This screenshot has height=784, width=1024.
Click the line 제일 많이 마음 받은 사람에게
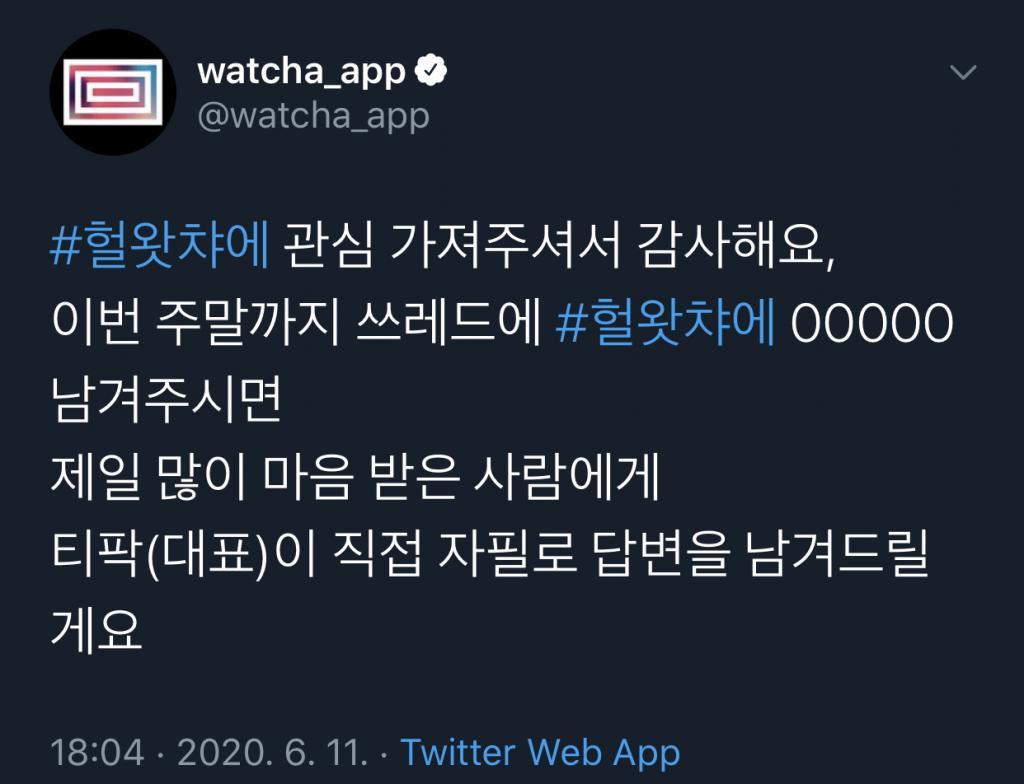(x=355, y=476)
